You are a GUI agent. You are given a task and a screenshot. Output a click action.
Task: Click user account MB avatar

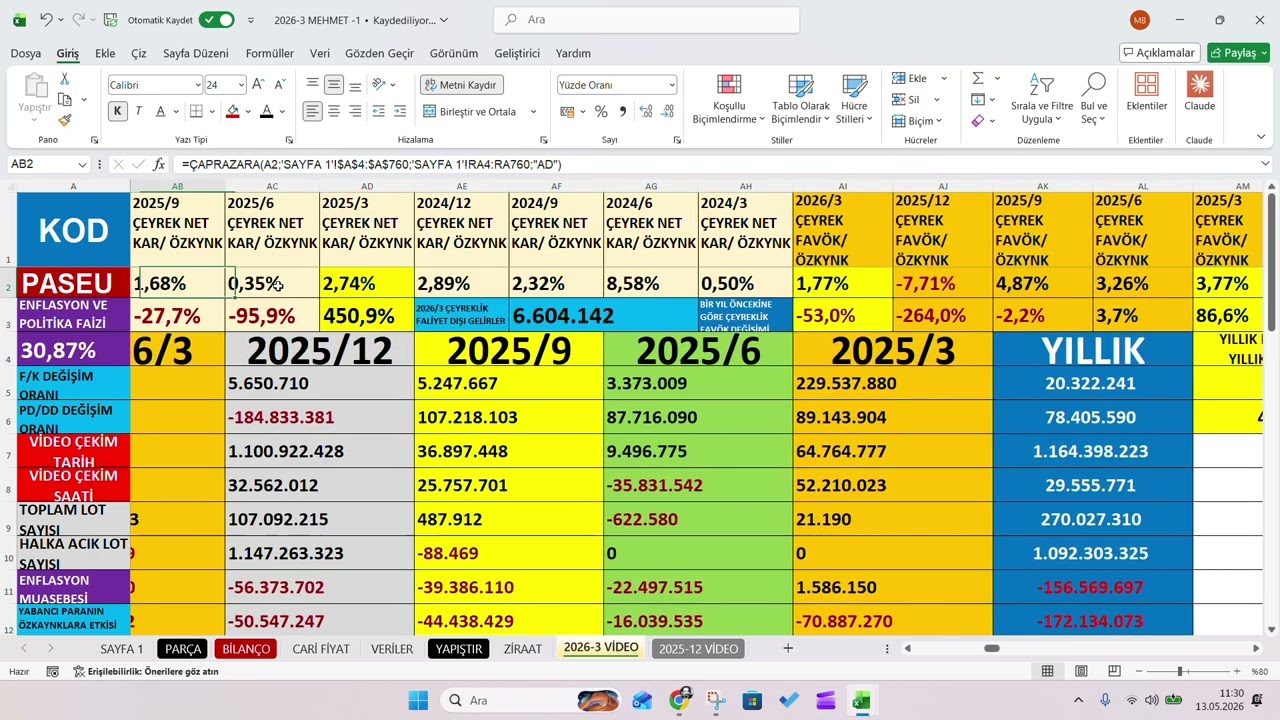pos(1140,20)
